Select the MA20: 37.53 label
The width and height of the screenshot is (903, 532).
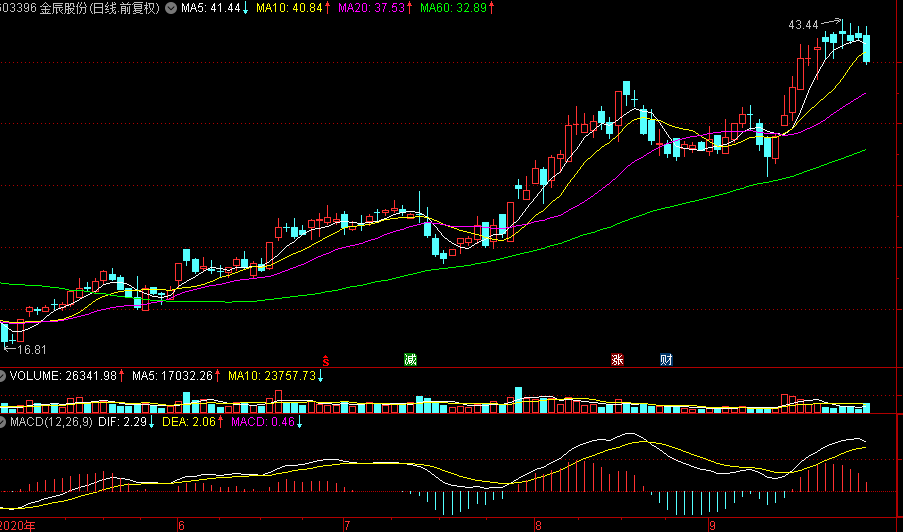[371, 8]
